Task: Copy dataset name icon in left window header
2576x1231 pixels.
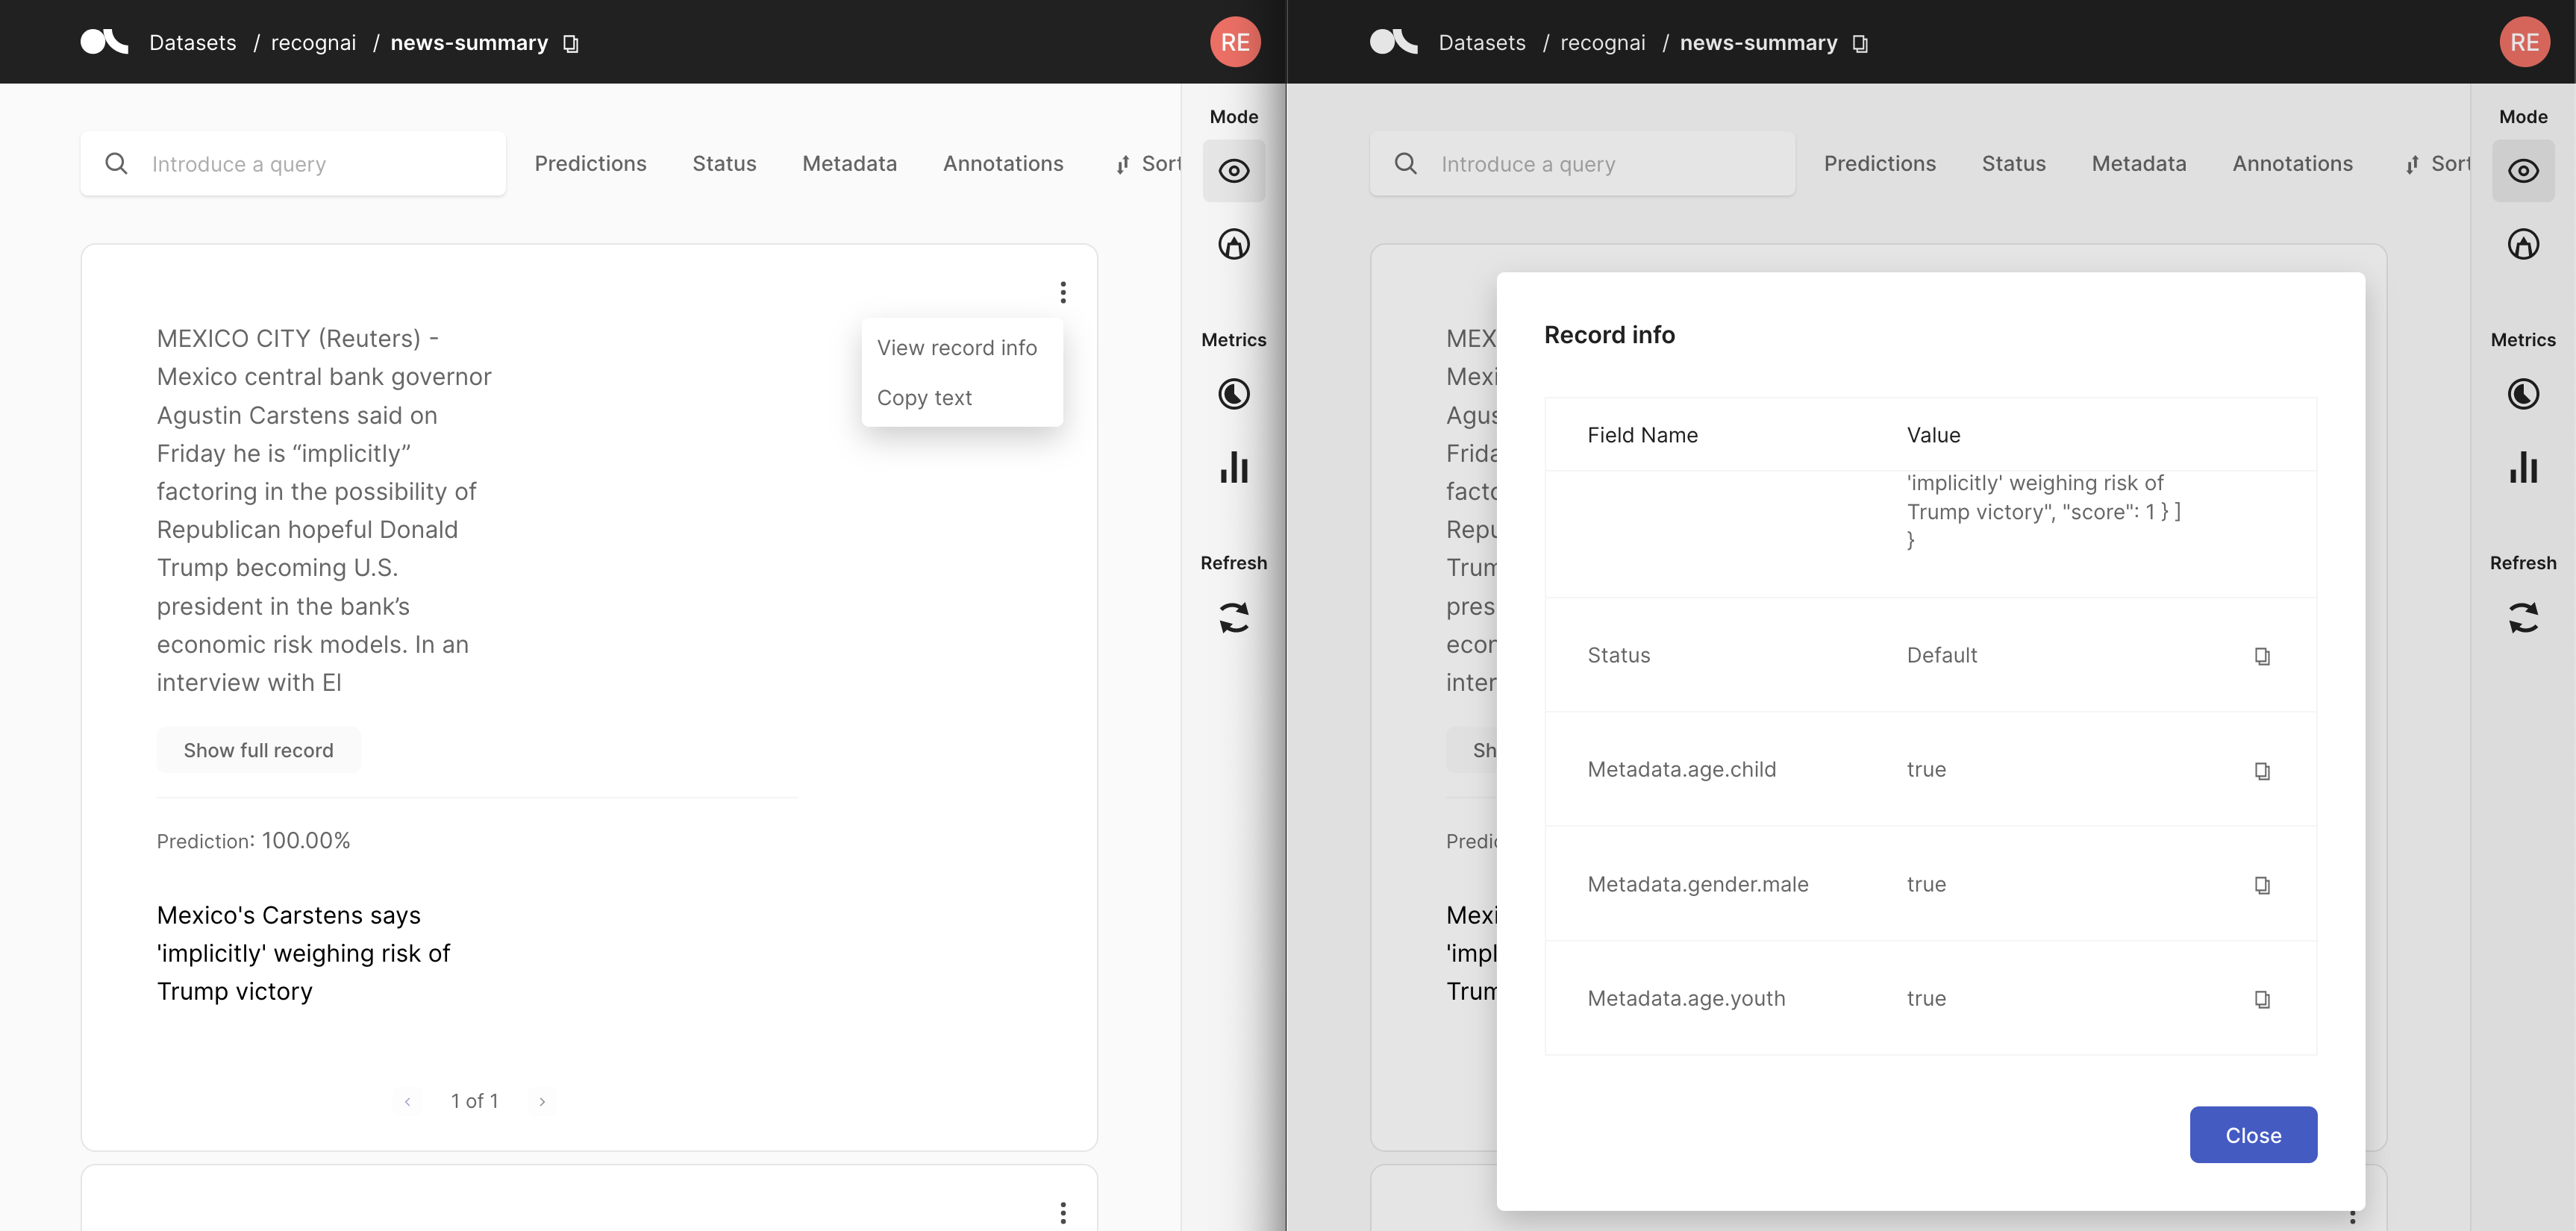Action: (x=571, y=44)
